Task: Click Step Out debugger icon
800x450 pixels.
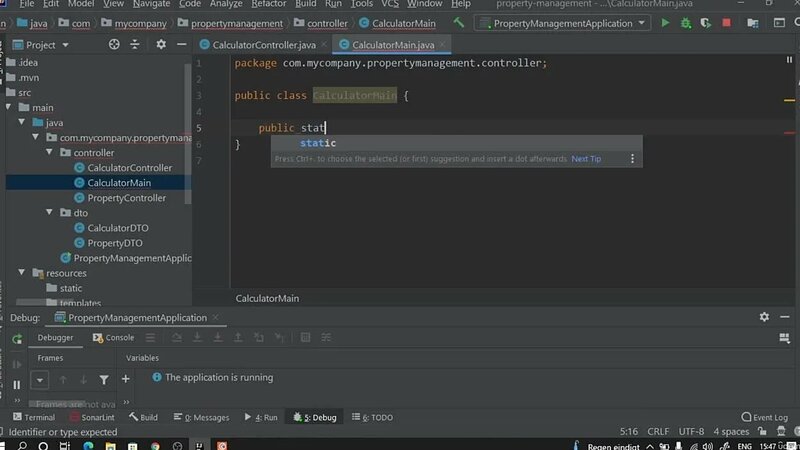Action: click(238, 337)
